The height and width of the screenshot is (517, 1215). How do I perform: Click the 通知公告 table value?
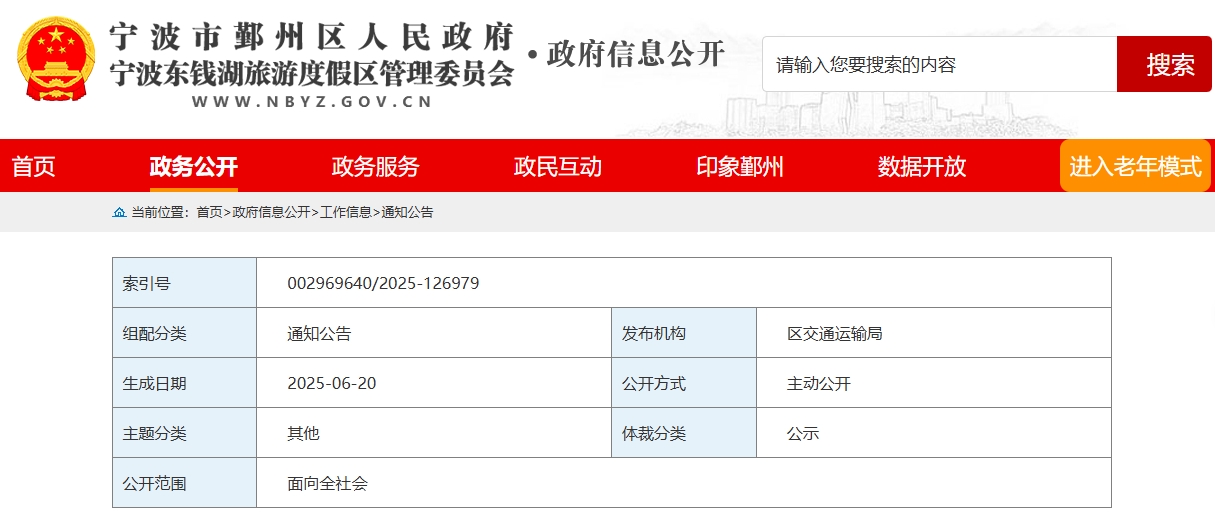pyautogui.click(x=319, y=333)
